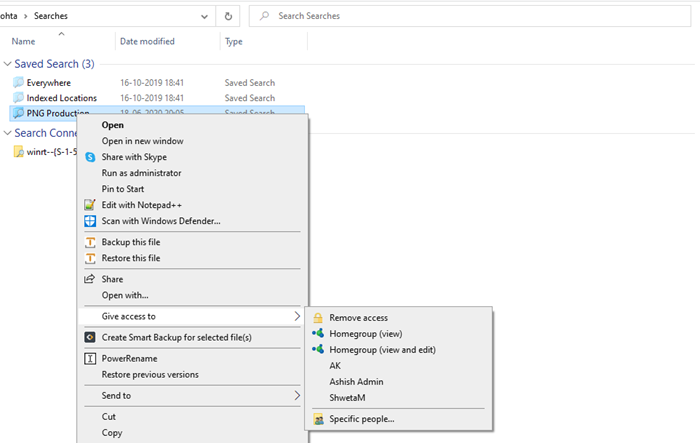Screen dimensions: 700x443
Task: Give access to ShwetaM
Action: [347, 397]
